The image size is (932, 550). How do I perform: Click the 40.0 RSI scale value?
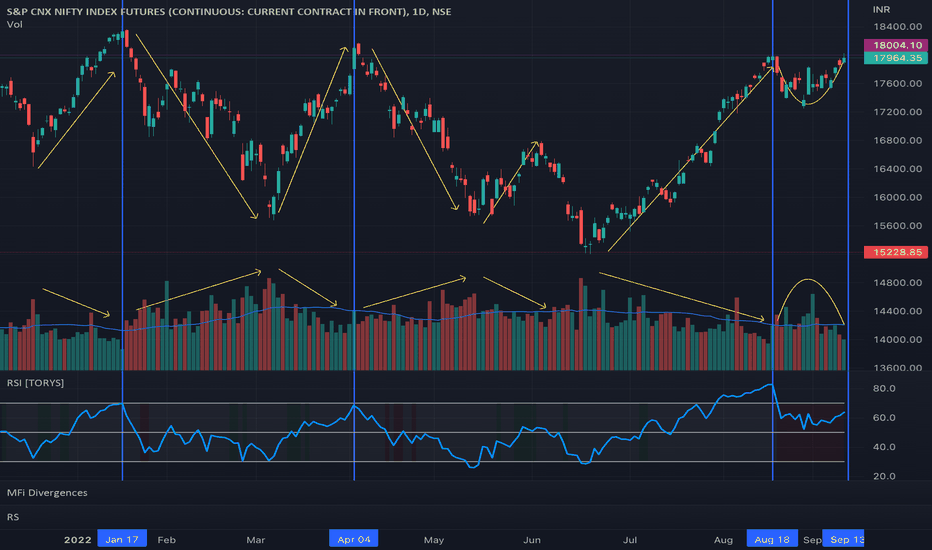pyautogui.click(x=884, y=447)
